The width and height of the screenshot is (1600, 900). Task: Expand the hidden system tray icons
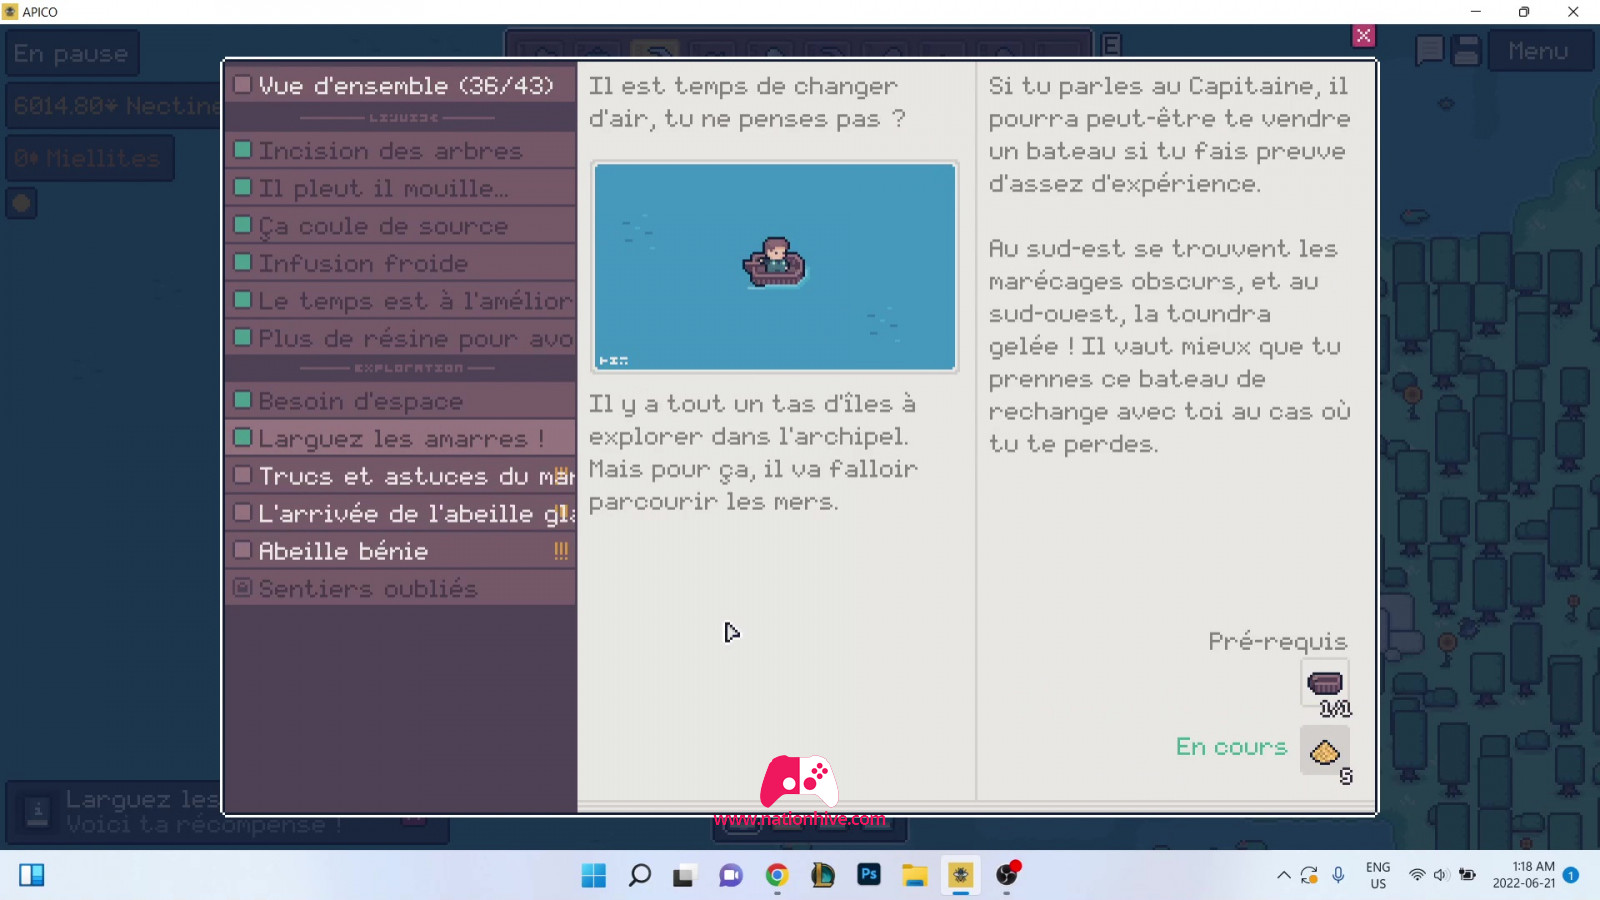(x=1283, y=876)
